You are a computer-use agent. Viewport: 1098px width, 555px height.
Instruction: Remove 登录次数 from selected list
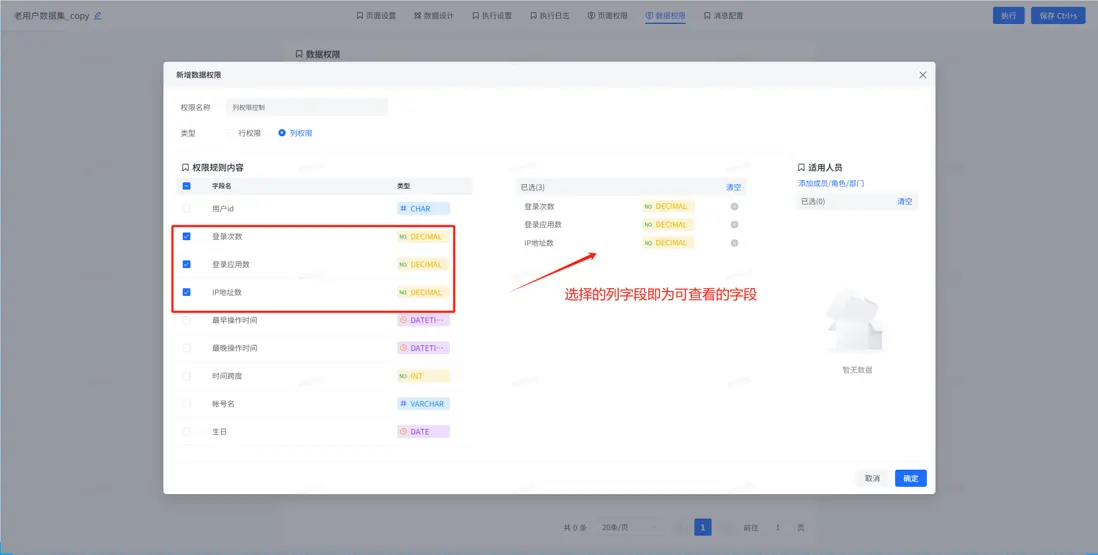734,206
